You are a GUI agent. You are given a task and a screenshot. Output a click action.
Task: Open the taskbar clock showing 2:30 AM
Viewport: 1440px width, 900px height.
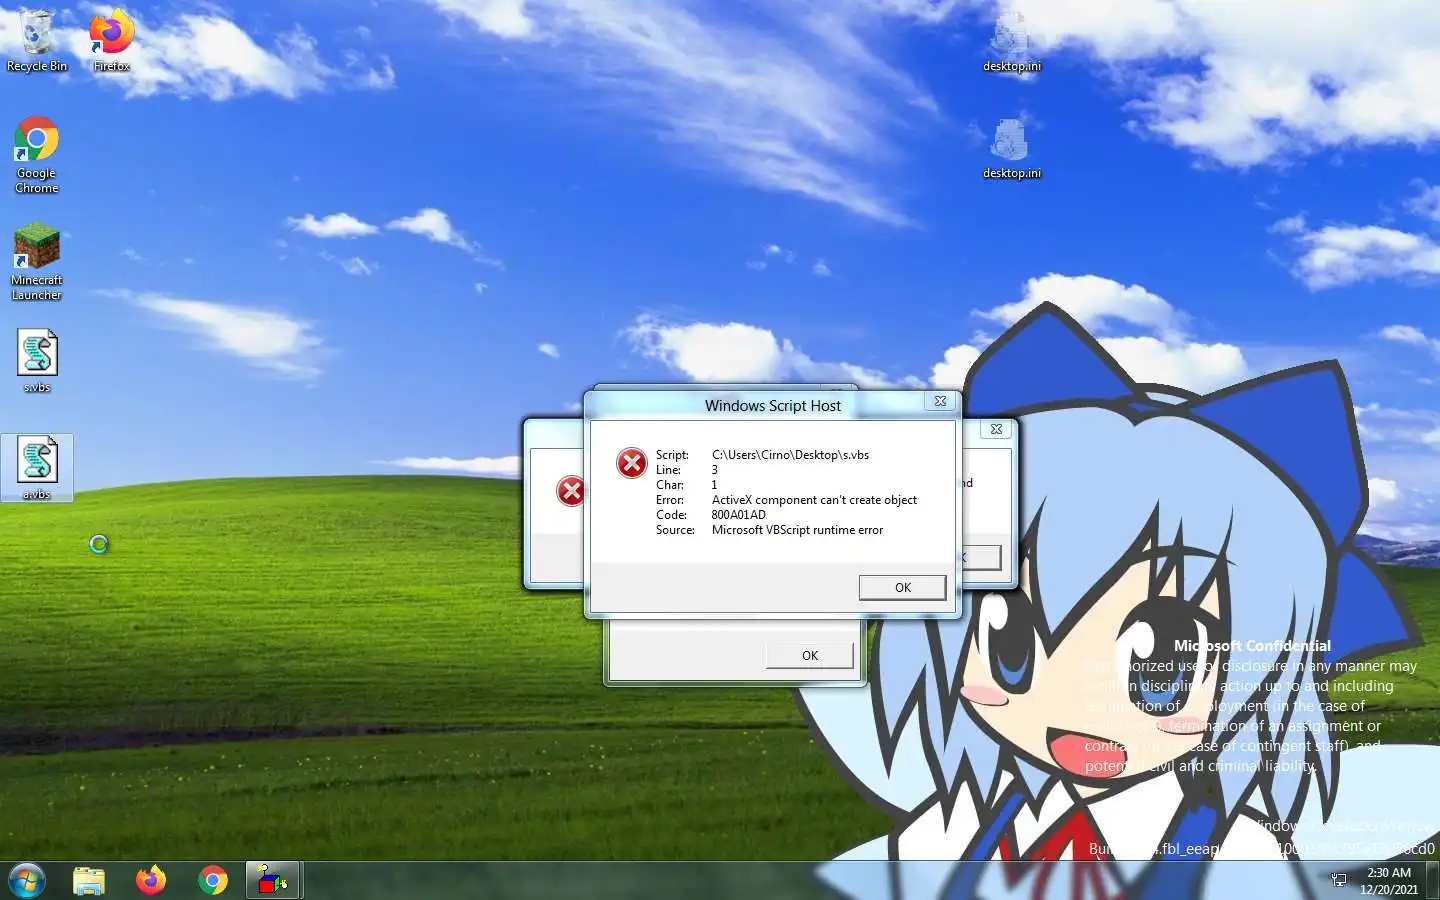click(1389, 880)
